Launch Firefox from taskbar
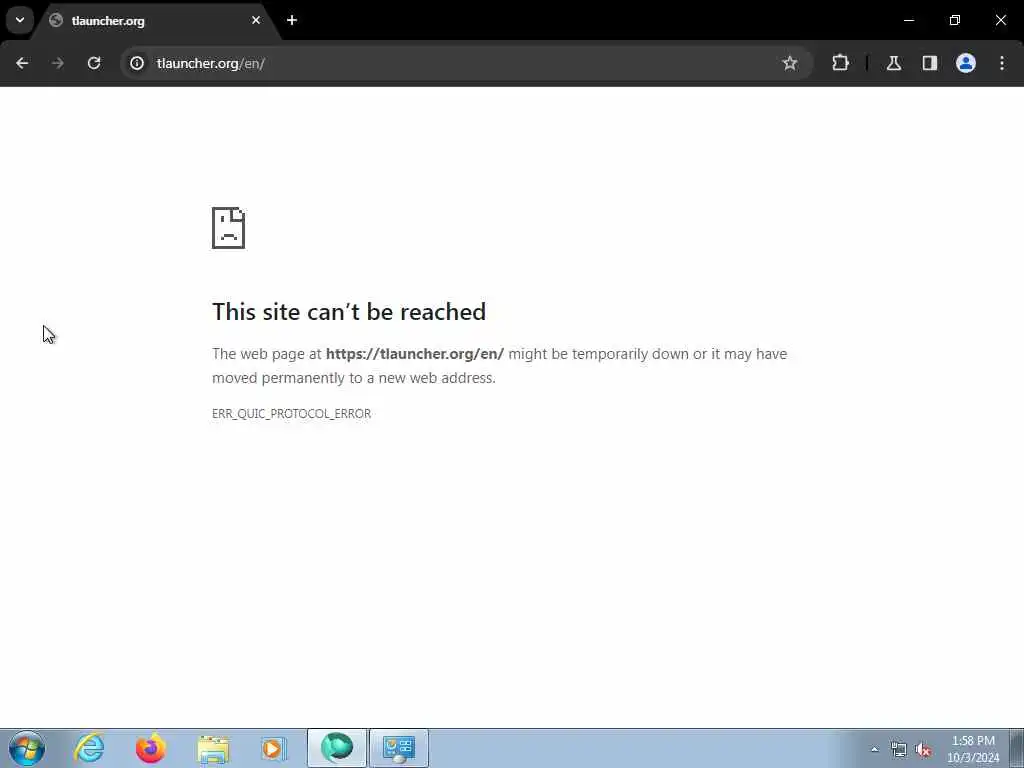The image size is (1024, 768). pos(151,748)
